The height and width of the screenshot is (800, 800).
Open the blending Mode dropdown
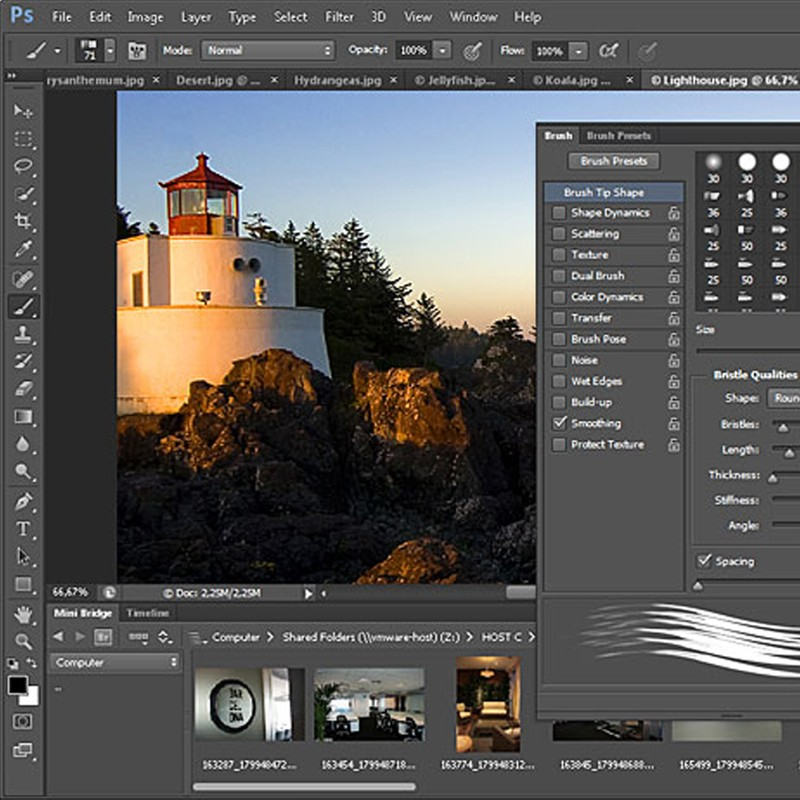[268, 50]
